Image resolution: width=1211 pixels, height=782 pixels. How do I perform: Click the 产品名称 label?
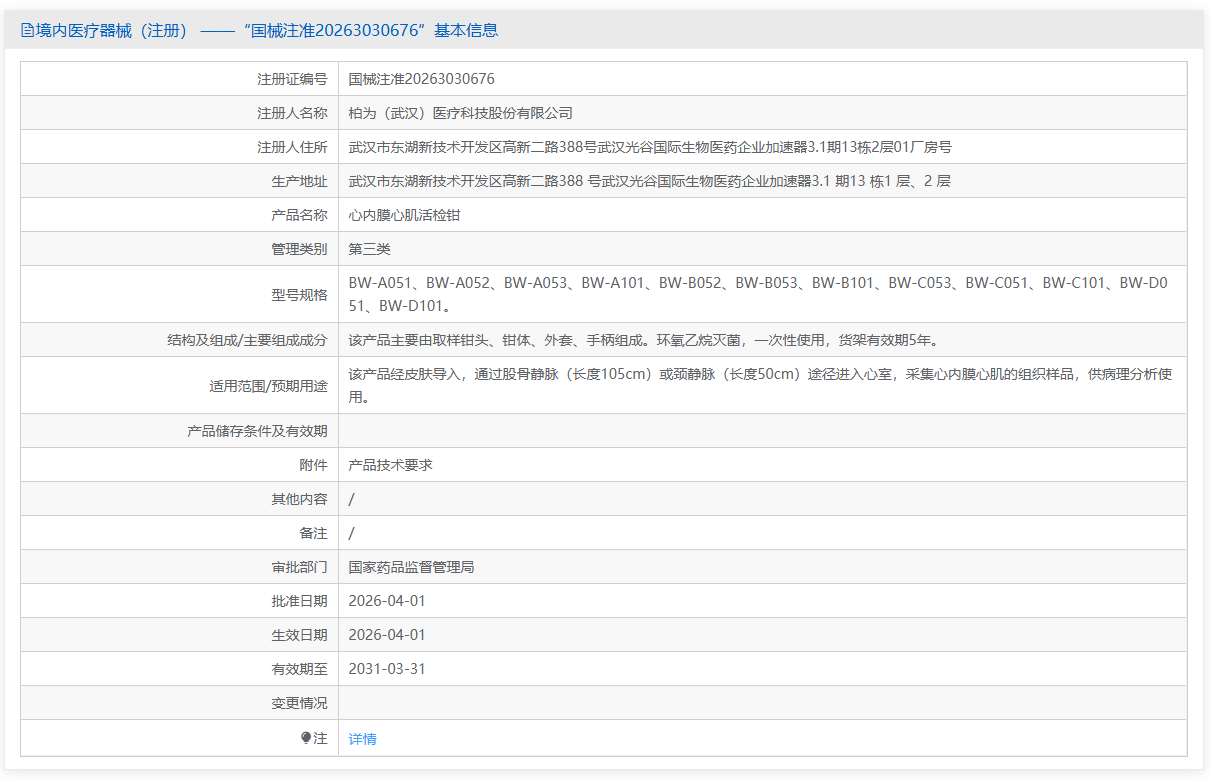(x=299, y=215)
